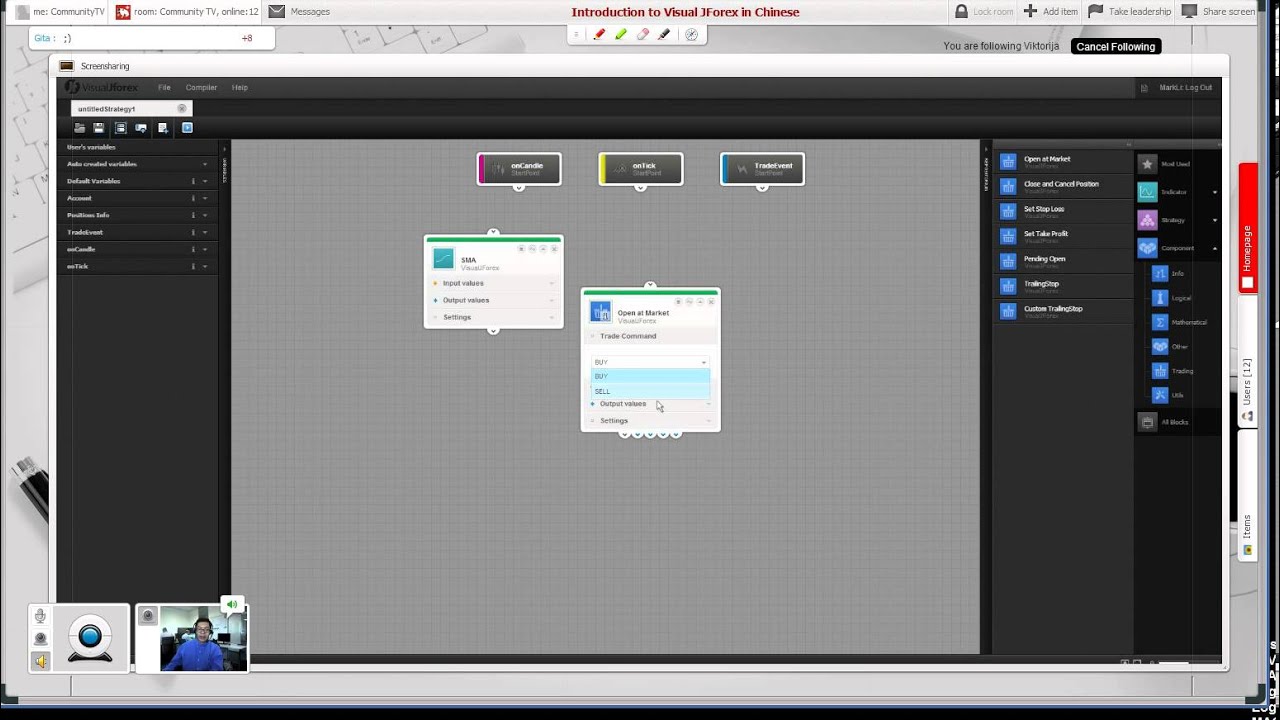Screen dimensions: 1280x720
Task: Open the Info component subcategory
Action: [x=1160, y=273]
